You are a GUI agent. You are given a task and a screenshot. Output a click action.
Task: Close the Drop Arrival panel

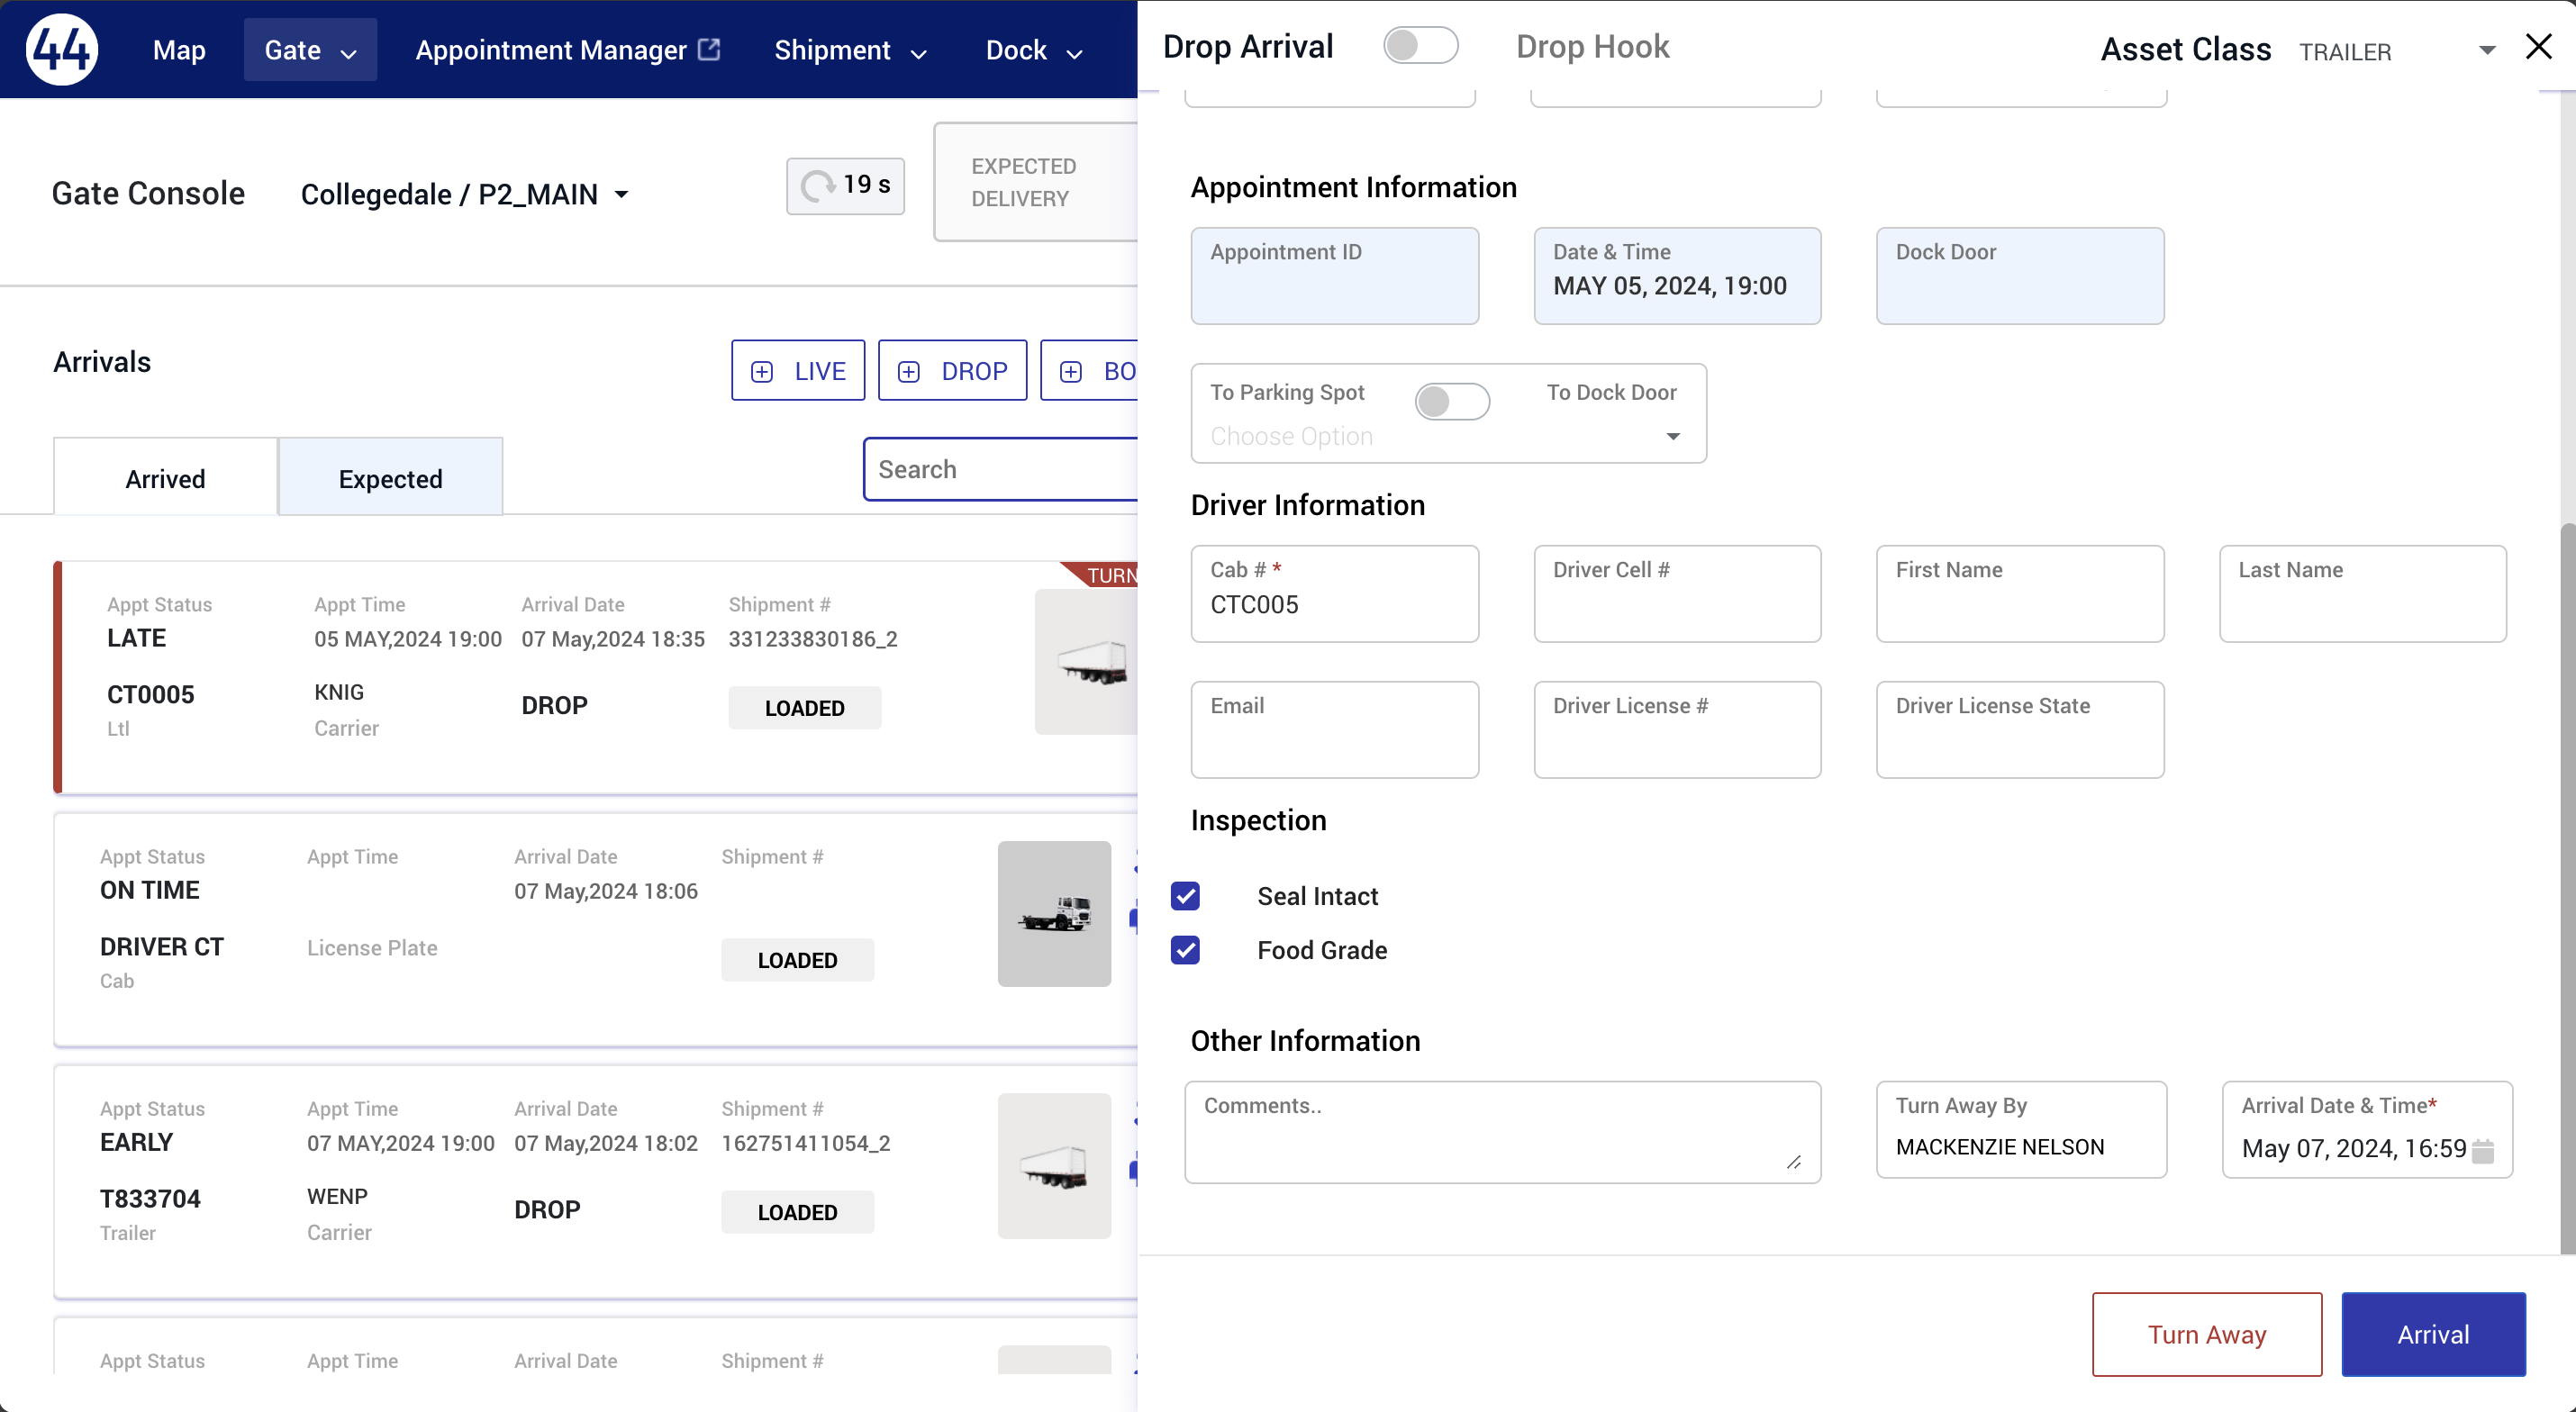(x=2538, y=47)
